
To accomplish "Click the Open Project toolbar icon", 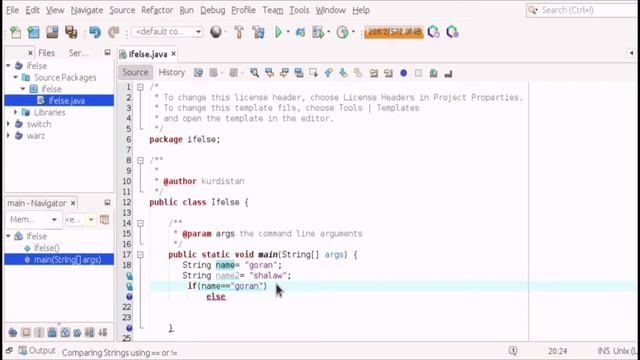I will 52,32.
